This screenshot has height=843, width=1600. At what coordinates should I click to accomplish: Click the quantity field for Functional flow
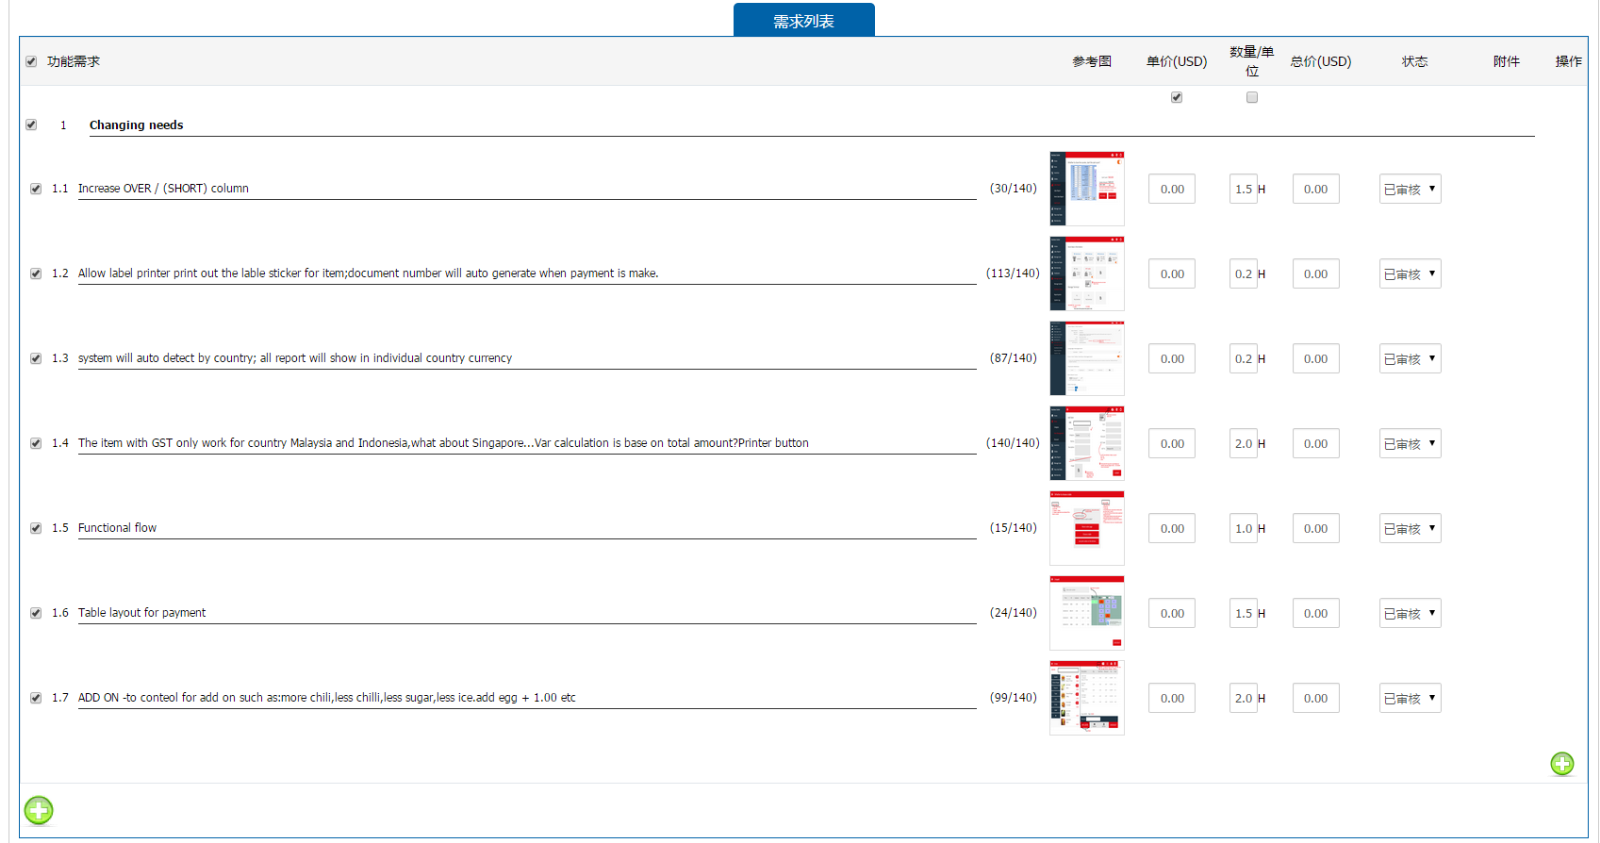[1243, 529]
